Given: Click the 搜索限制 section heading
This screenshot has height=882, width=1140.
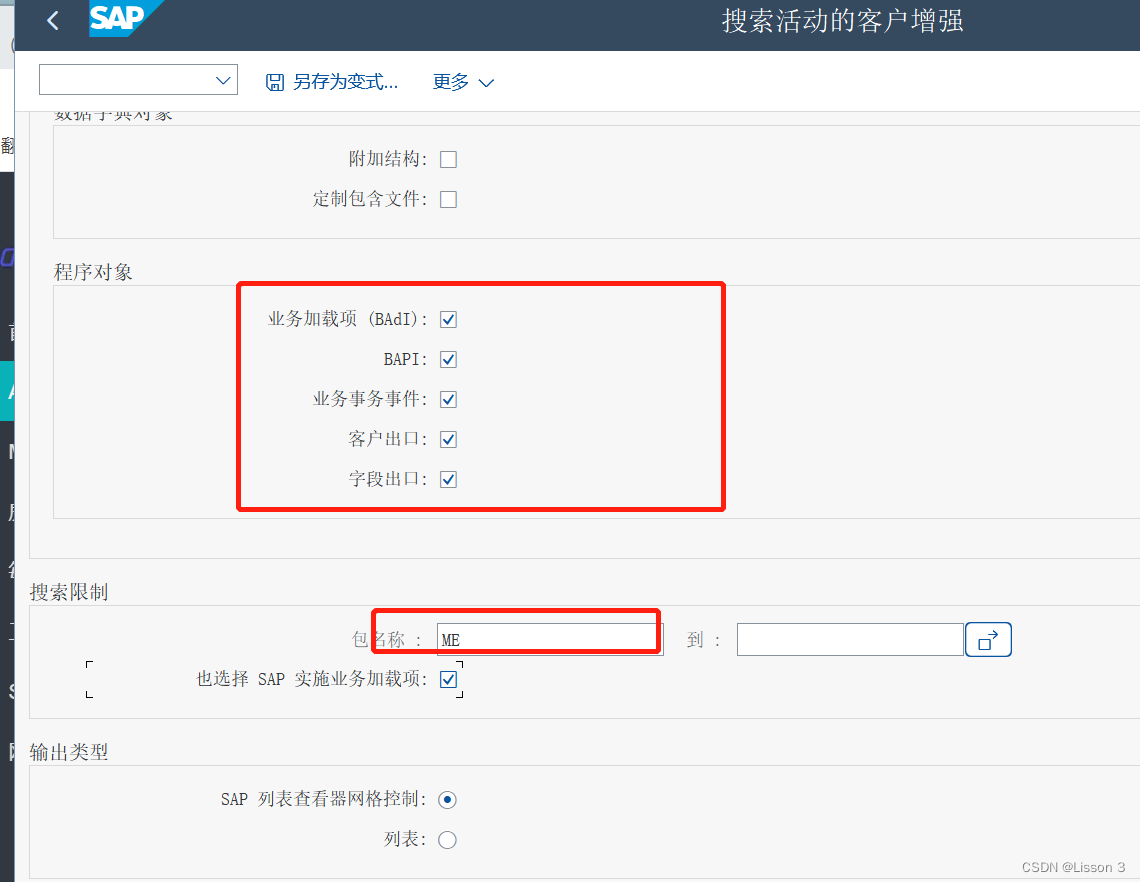Looking at the screenshot, I should (69, 592).
